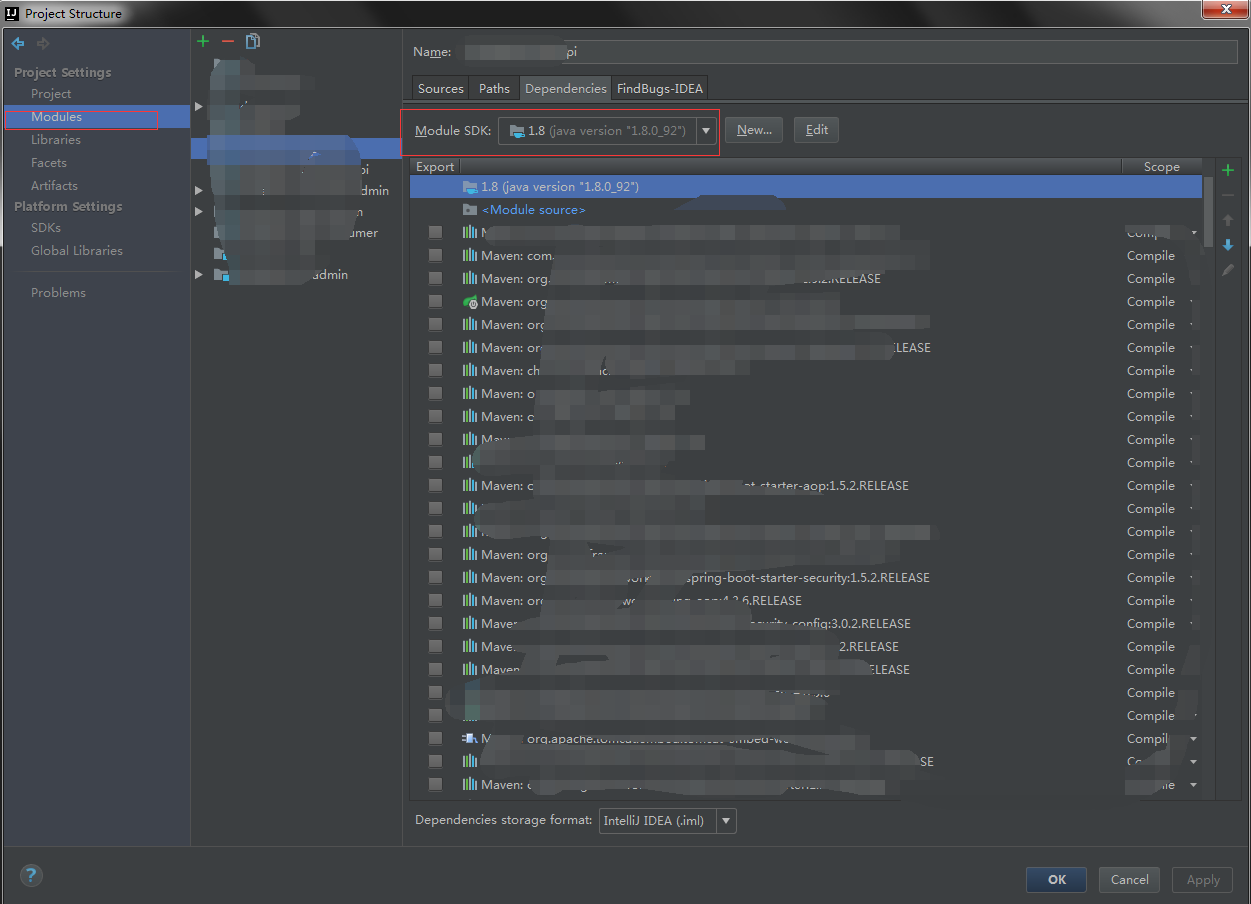Check export box for 'Maven: ch' row
Image resolution: width=1251 pixels, height=904 pixels.
click(x=435, y=371)
